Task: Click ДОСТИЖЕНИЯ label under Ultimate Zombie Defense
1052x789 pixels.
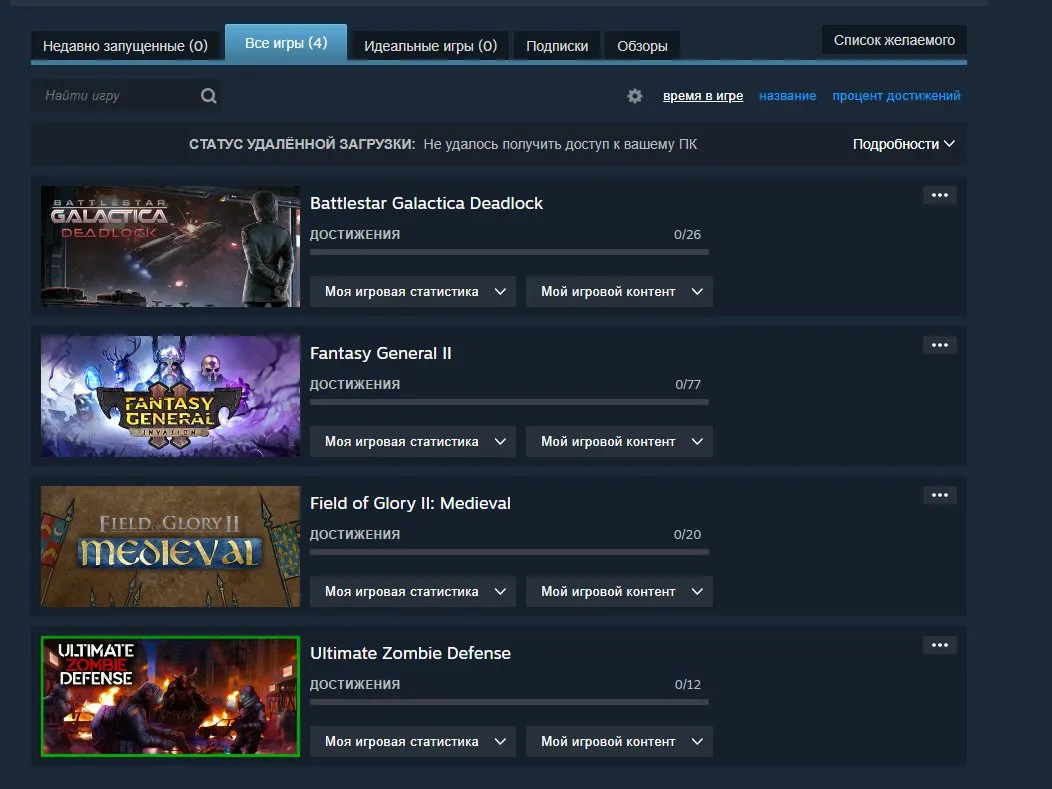Action: point(355,684)
